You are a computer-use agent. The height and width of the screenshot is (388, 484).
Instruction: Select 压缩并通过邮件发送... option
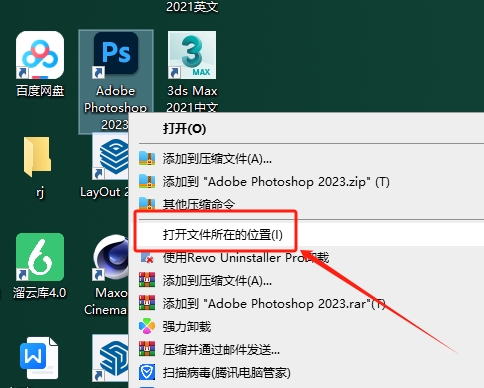pos(306,349)
